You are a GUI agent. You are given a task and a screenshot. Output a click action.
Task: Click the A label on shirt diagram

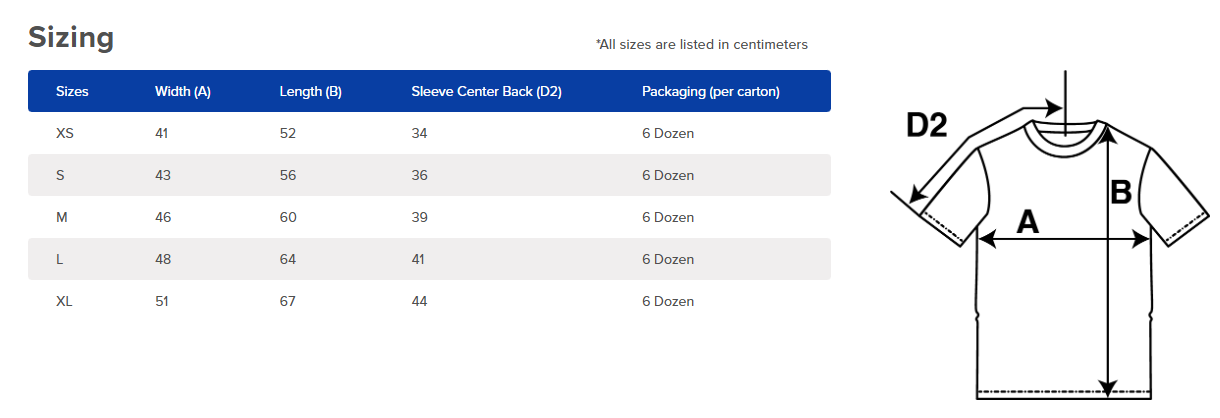1027,222
